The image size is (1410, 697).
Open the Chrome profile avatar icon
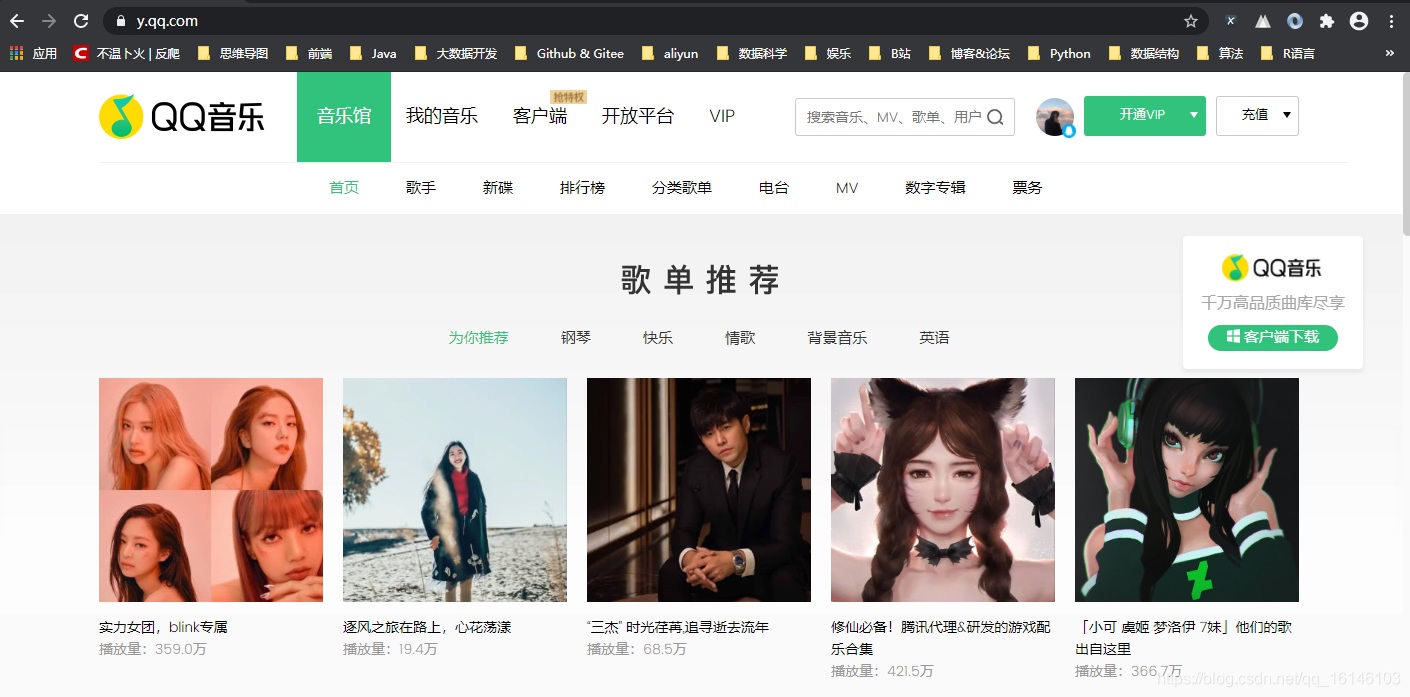click(x=1358, y=21)
